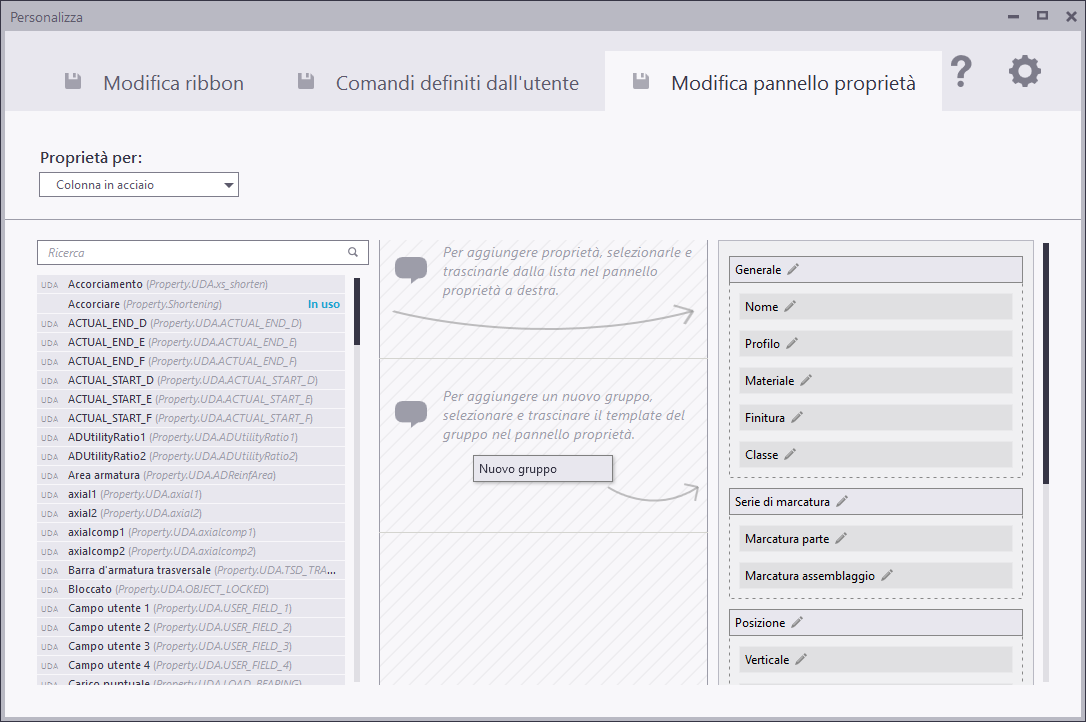This screenshot has width=1086, height=722.
Task: Click pencil icon next to Classe
Action: pos(790,454)
